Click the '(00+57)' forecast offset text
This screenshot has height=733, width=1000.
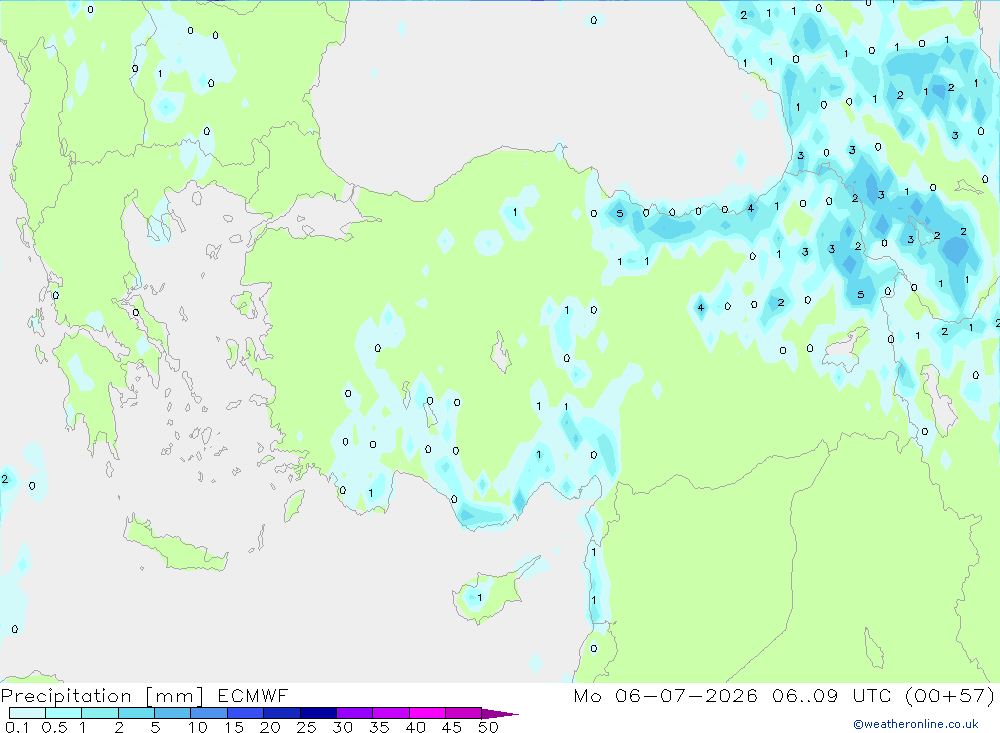click(950, 695)
